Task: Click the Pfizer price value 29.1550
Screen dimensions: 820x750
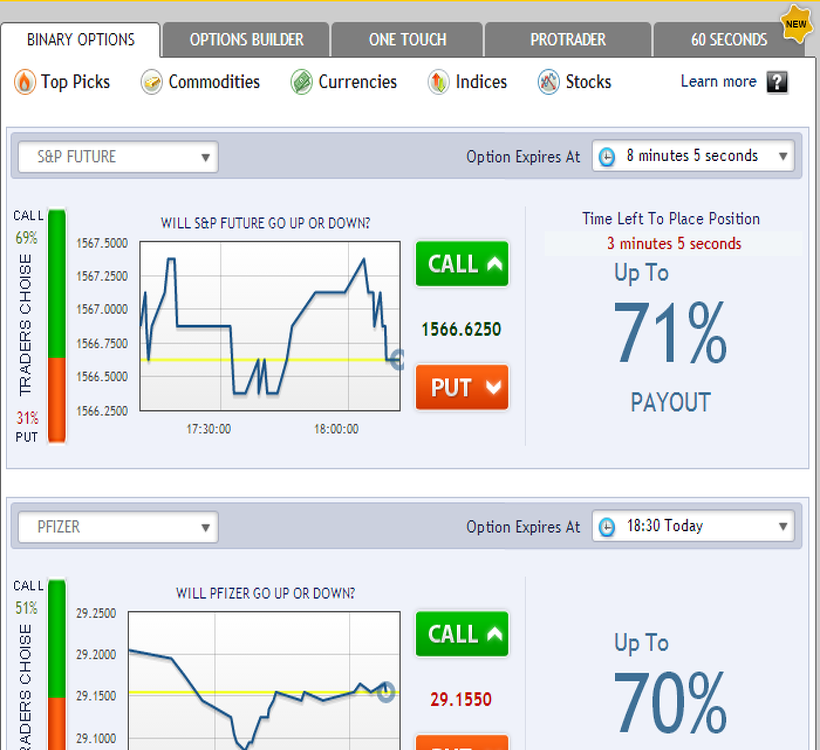Action: point(461,700)
